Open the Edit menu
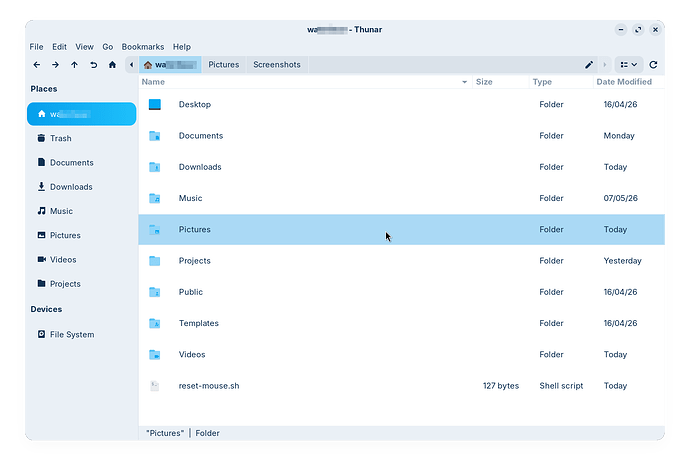The height and width of the screenshot is (471, 690). pyautogui.click(x=59, y=47)
